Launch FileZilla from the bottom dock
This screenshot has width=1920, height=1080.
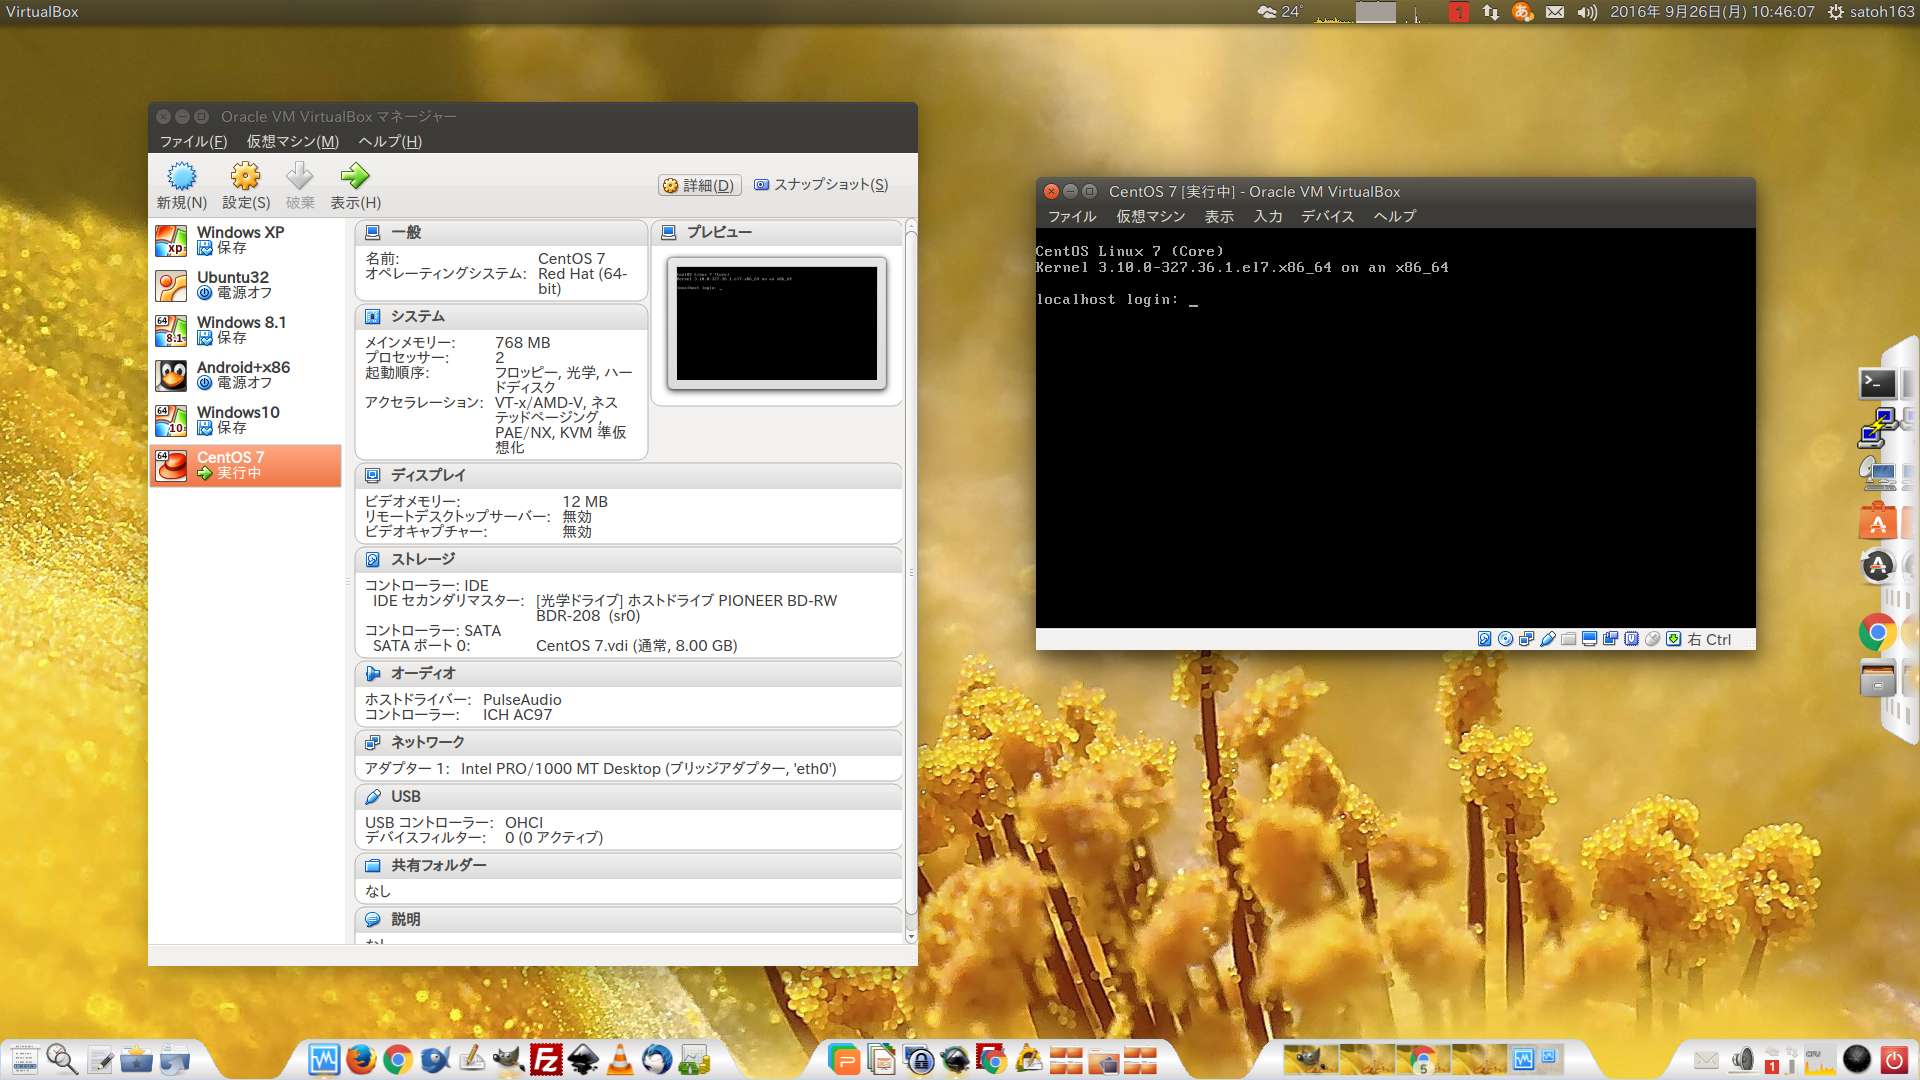point(546,1059)
